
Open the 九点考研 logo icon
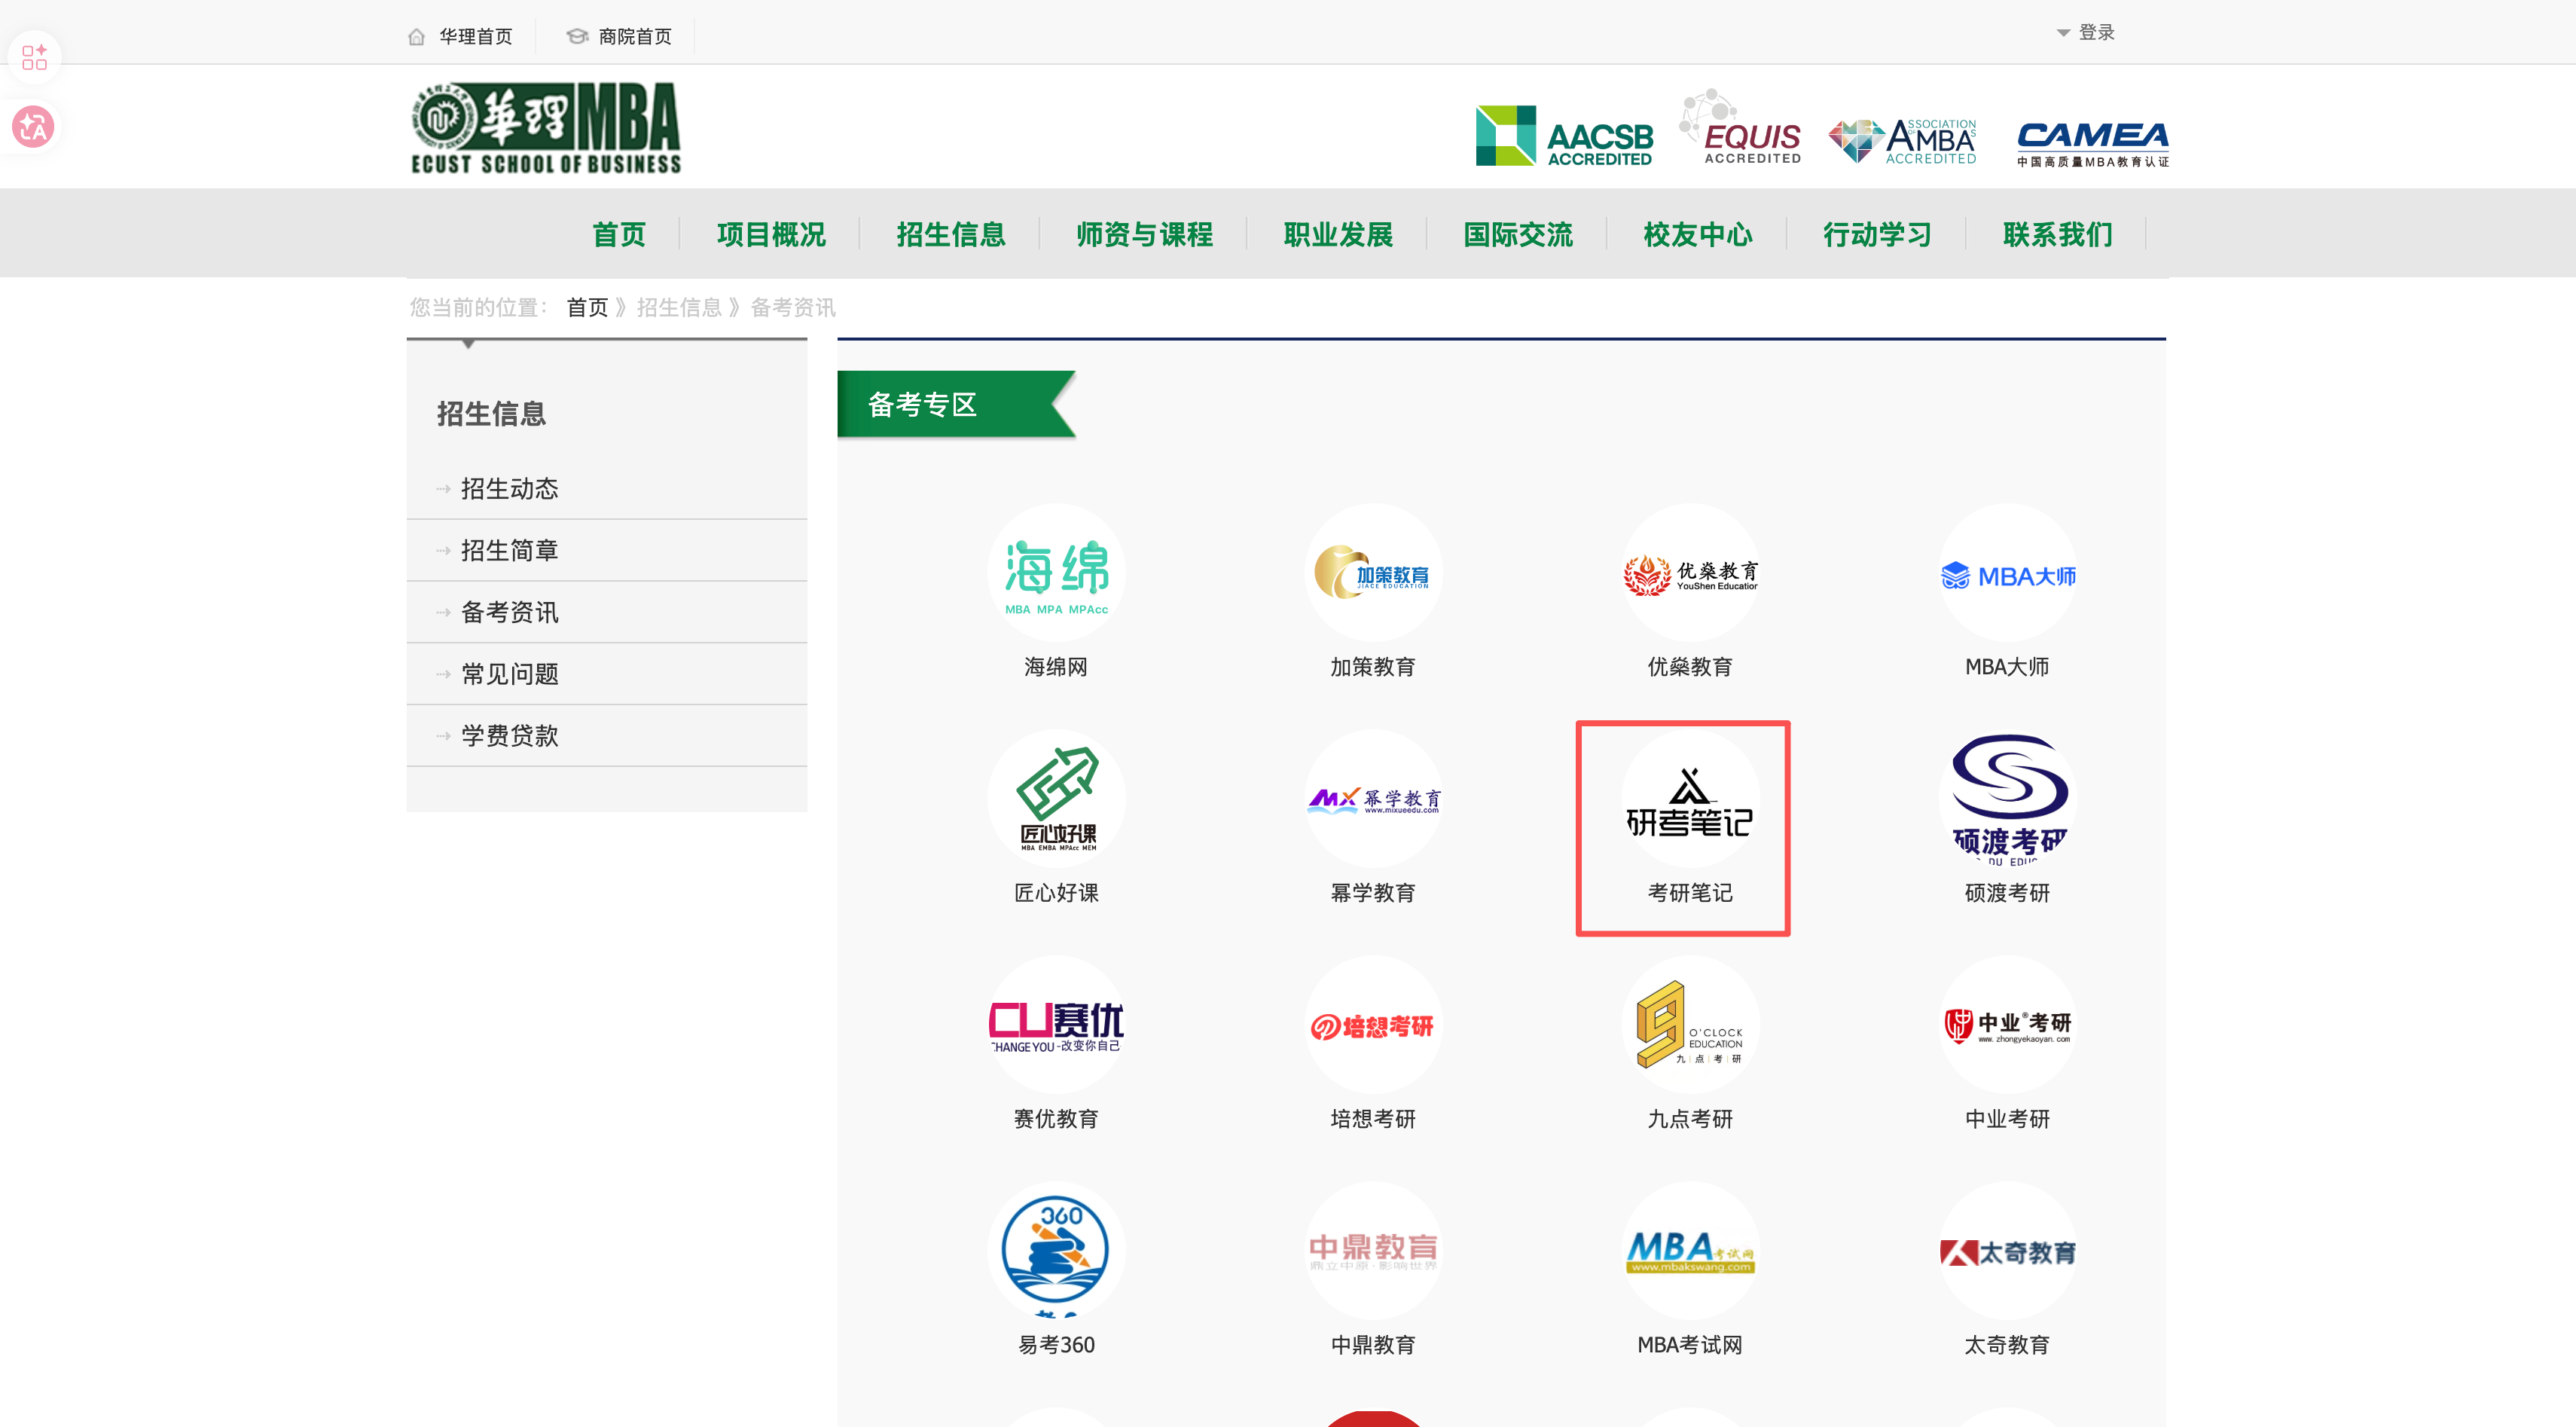tap(1690, 1024)
